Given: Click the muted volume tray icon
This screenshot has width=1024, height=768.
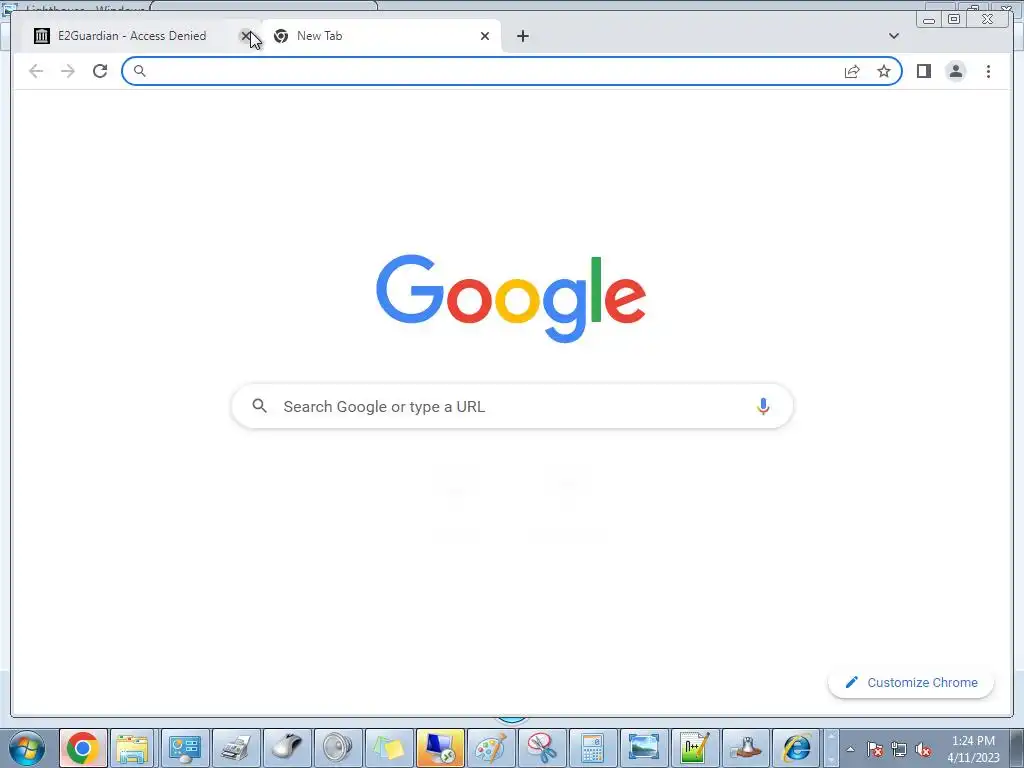Looking at the screenshot, I should [923, 749].
